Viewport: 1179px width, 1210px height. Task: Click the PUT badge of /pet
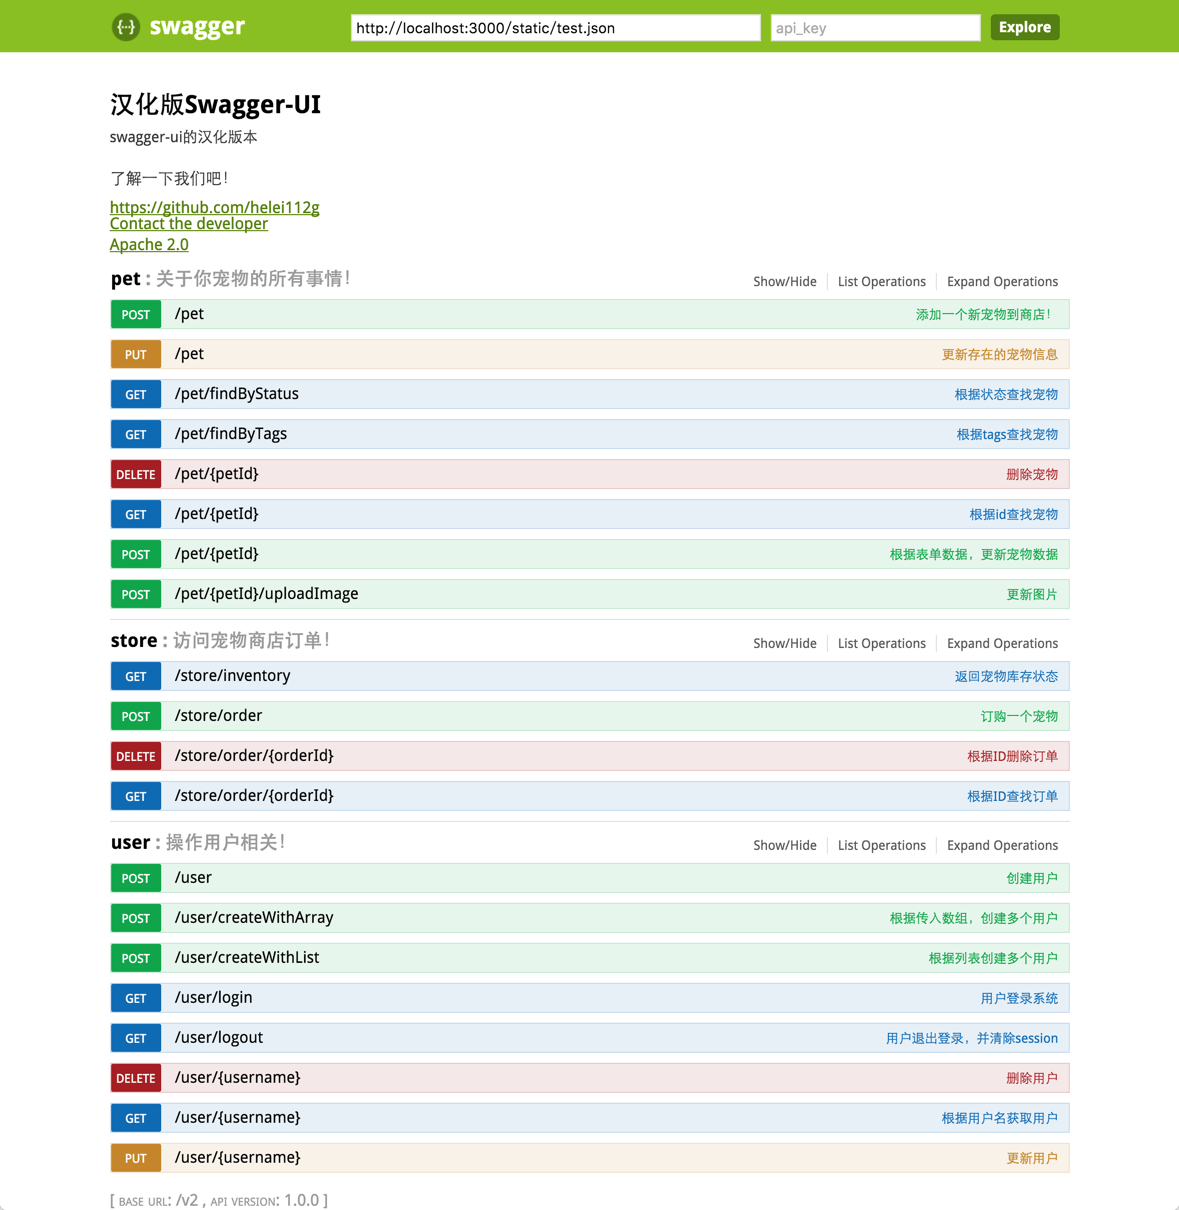(x=136, y=354)
